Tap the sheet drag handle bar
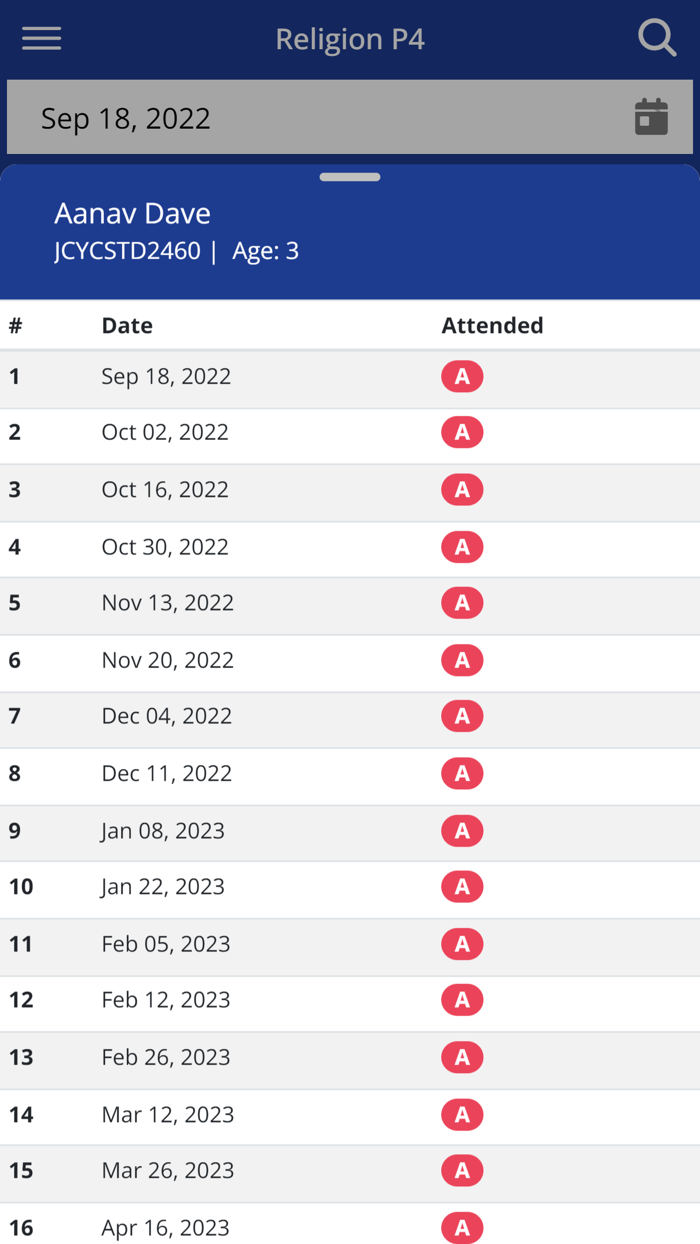This screenshot has width=700, height=1244. point(350,177)
